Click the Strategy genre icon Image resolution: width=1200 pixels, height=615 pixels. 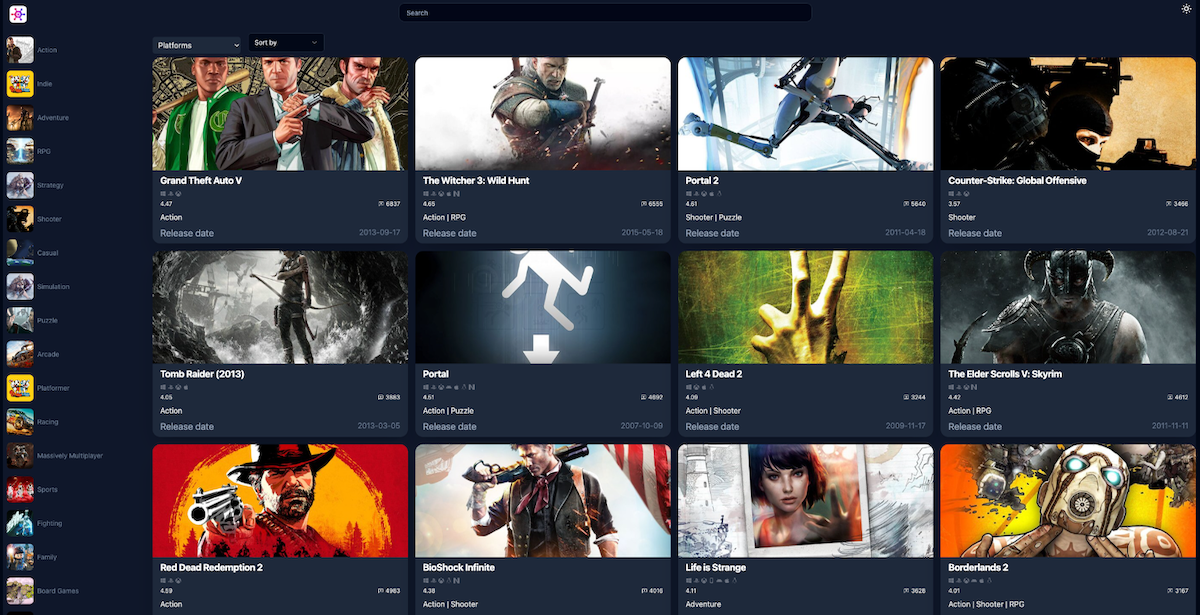(x=20, y=185)
